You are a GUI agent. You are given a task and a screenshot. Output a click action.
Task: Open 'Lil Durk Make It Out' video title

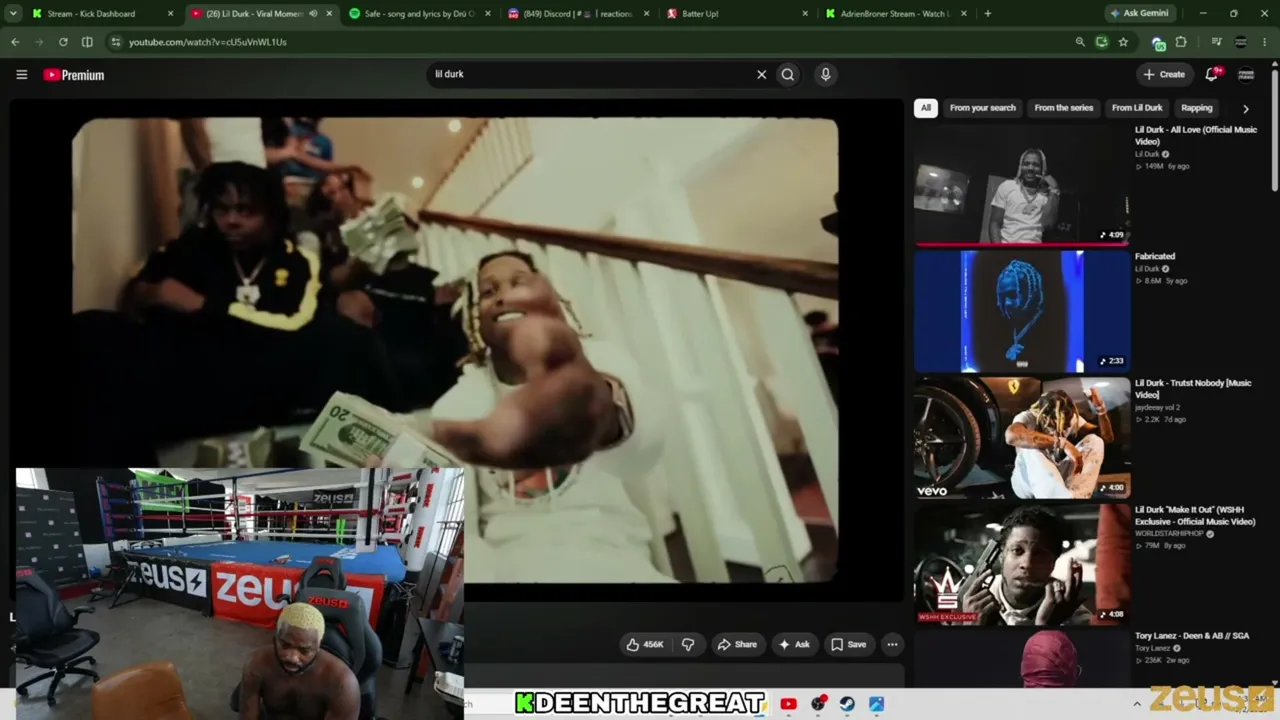(x=1195, y=516)
